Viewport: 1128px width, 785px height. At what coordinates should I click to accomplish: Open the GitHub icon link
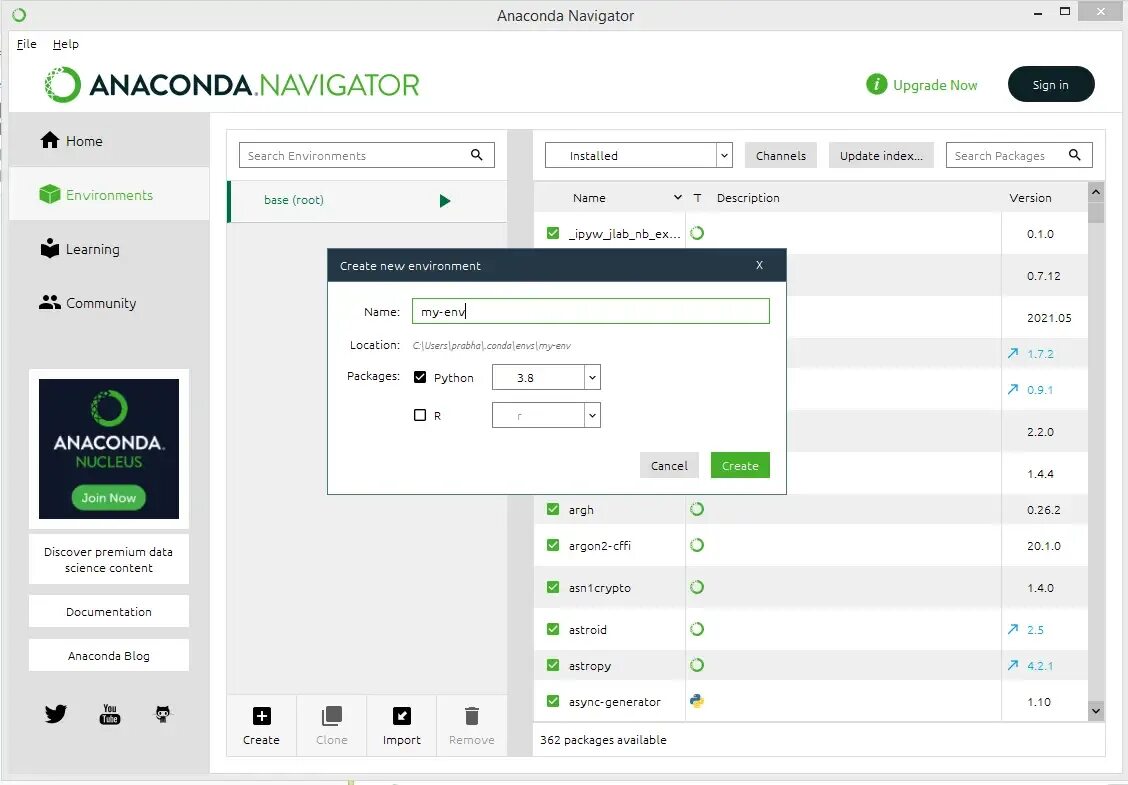click(x=163, y=714)
